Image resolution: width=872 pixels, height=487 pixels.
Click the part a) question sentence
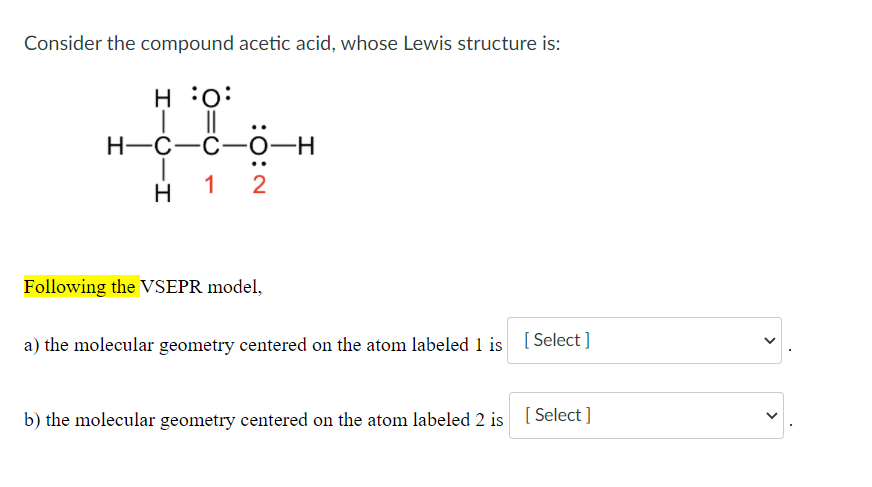tap(262, 345)
